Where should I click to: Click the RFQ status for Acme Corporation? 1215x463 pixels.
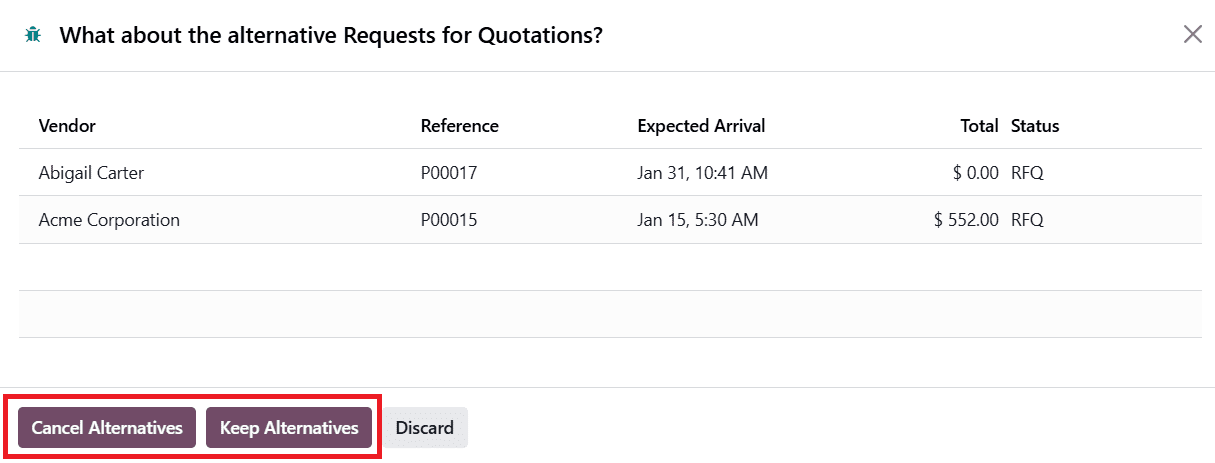(1027, 220)
